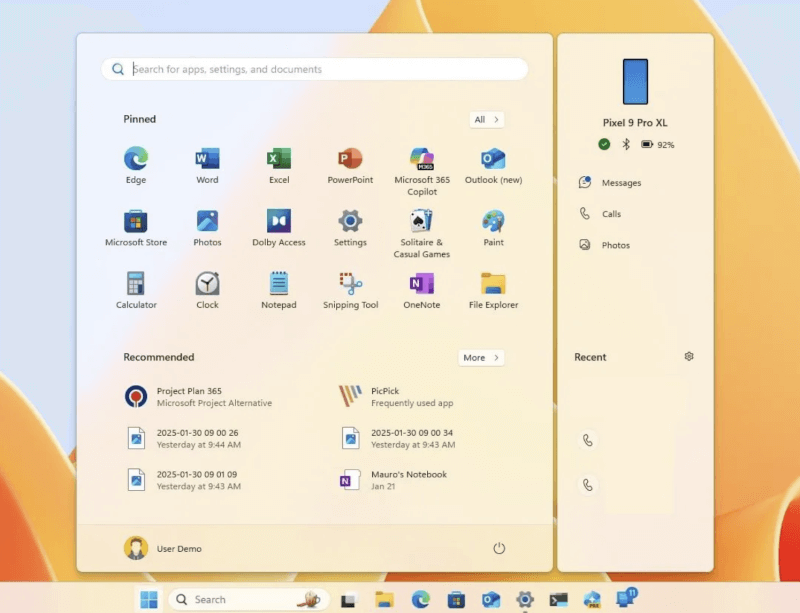Click the power button icon
The height and width of the screenshot is (613, 800).
(x=499, y=548)
